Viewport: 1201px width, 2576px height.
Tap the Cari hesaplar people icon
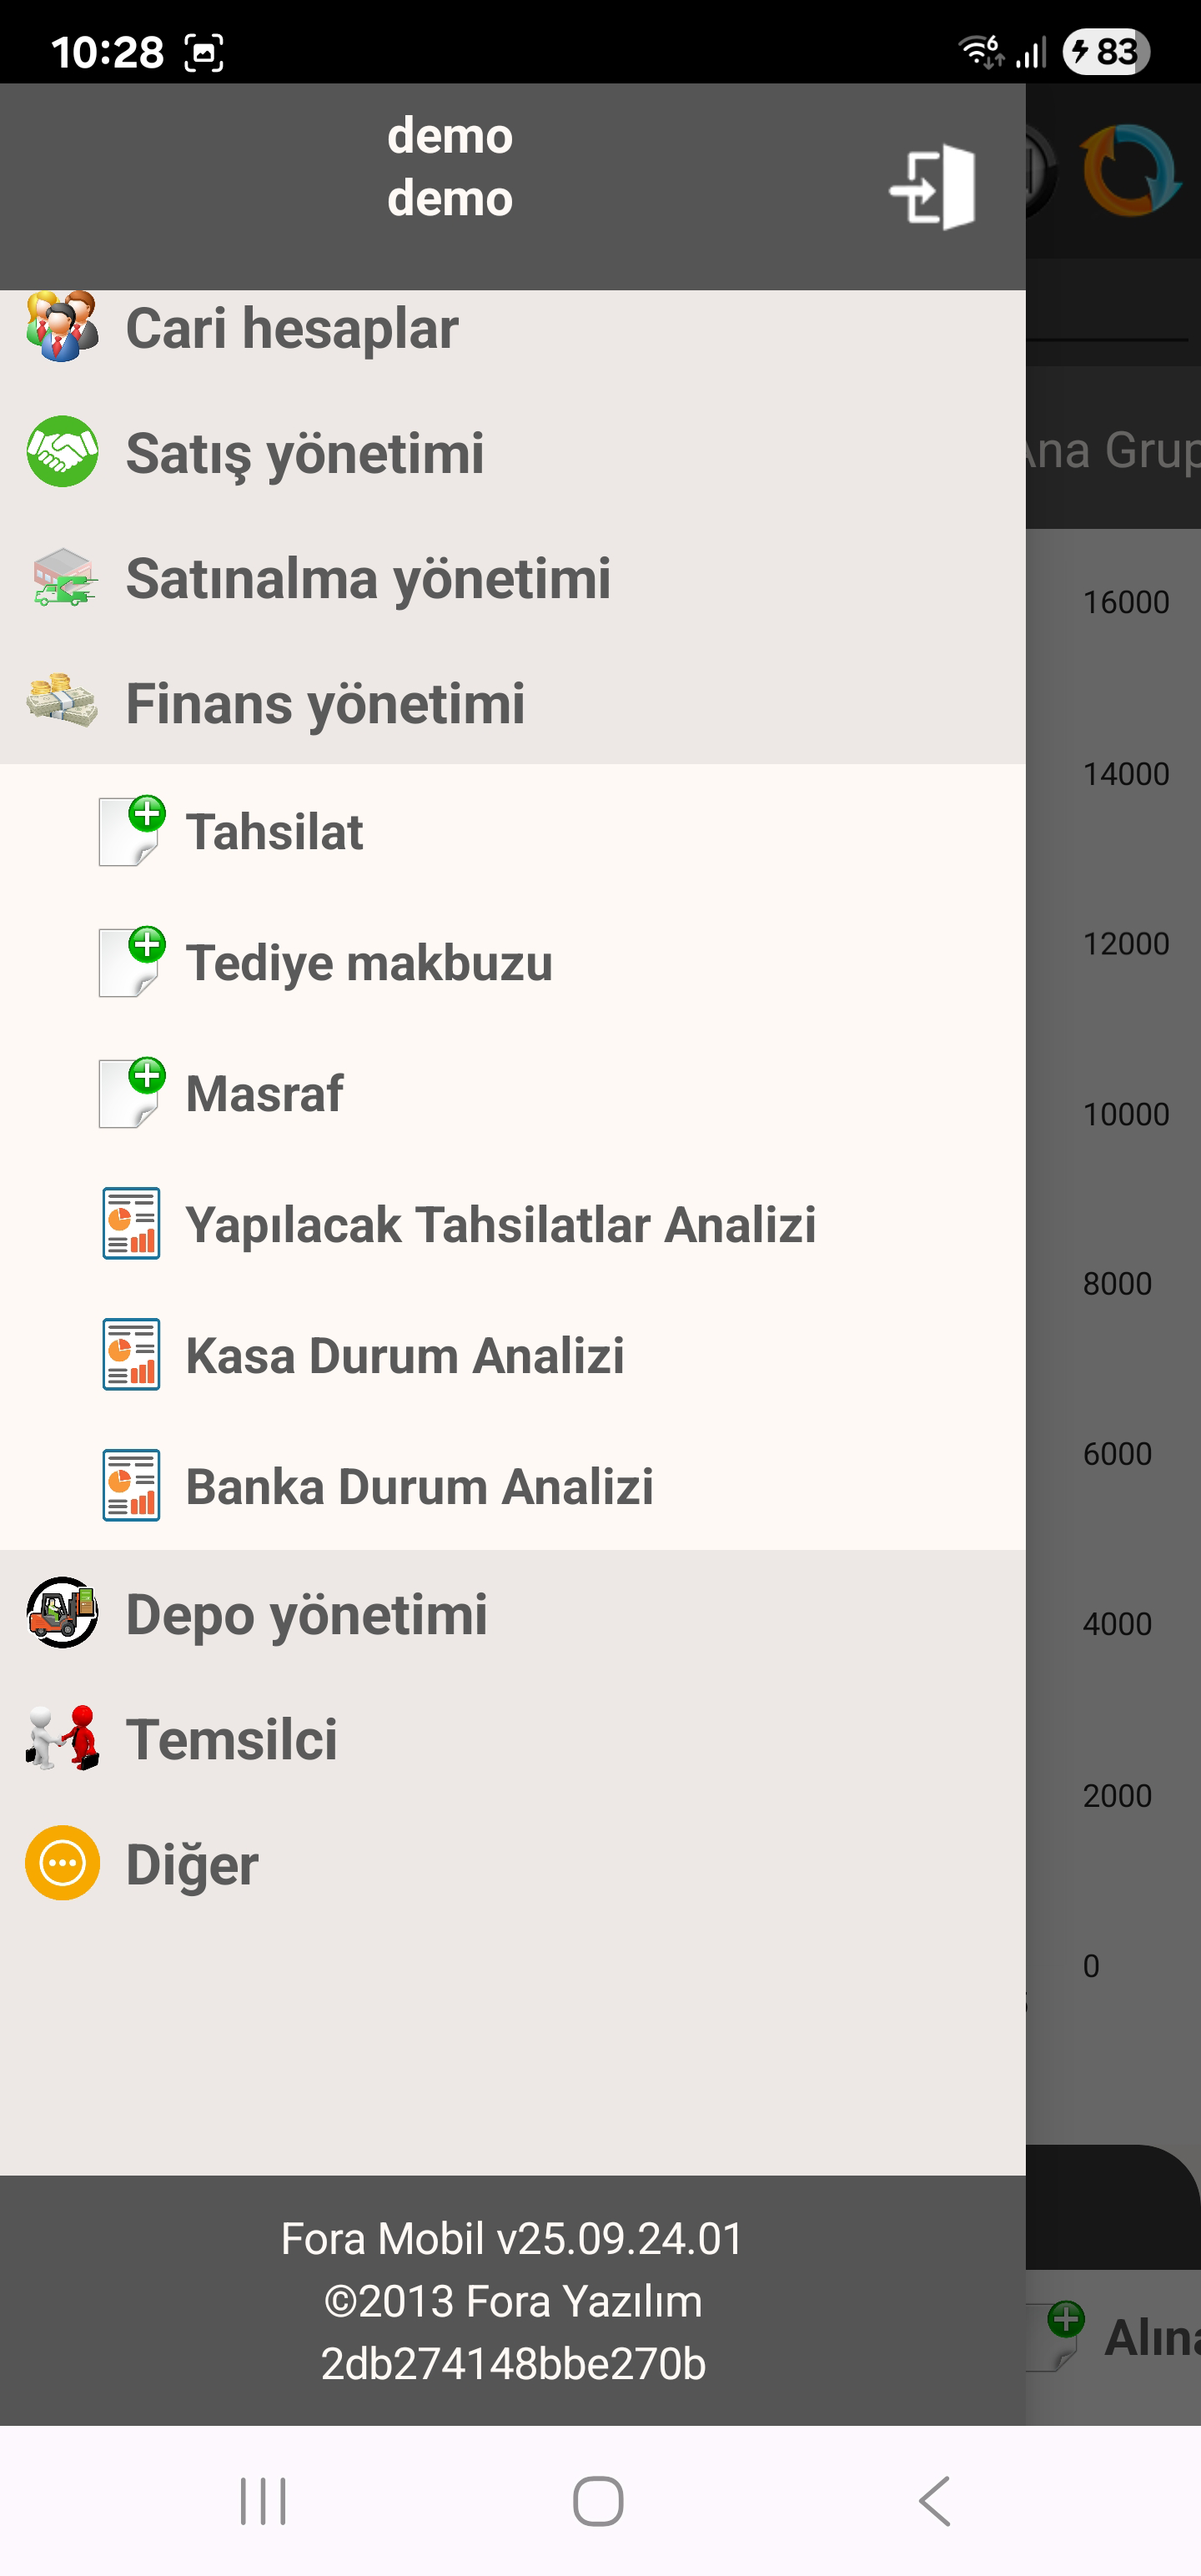(62, 327)
